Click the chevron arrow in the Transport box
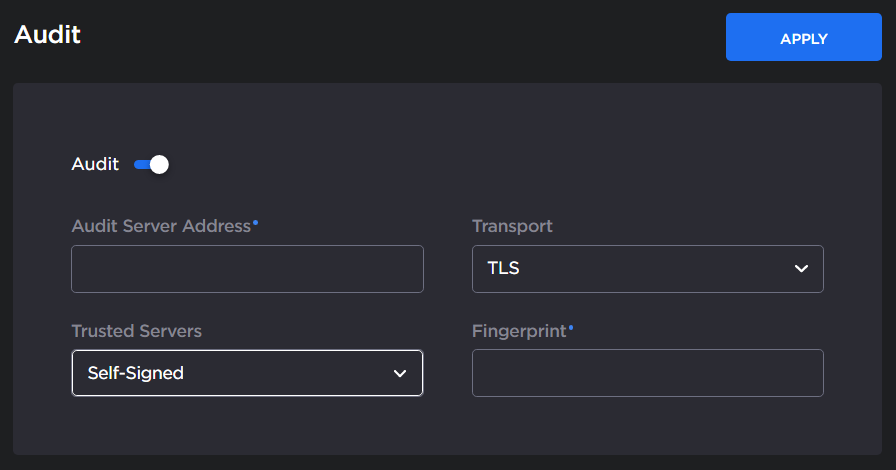The image size is (896, 470). [800, 269]
